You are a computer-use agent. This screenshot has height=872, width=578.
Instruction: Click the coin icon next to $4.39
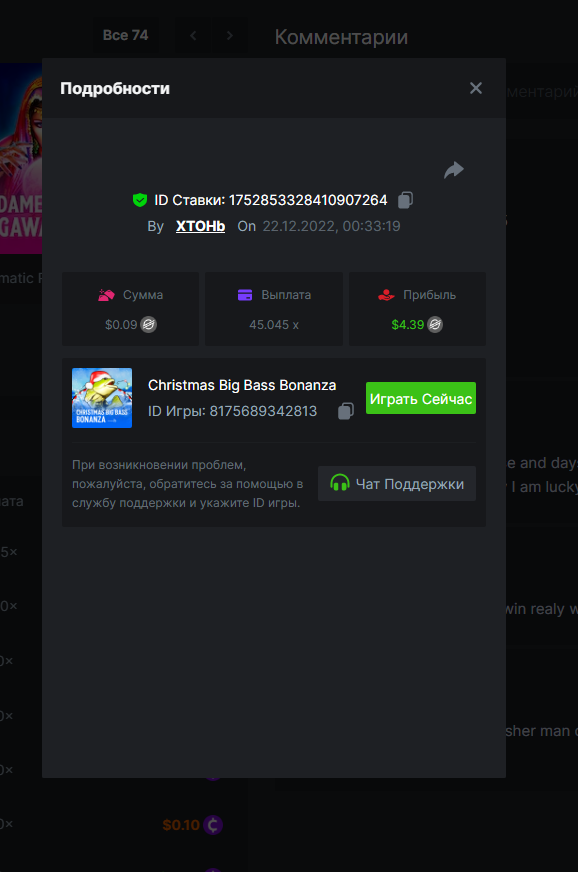(435, 324)
